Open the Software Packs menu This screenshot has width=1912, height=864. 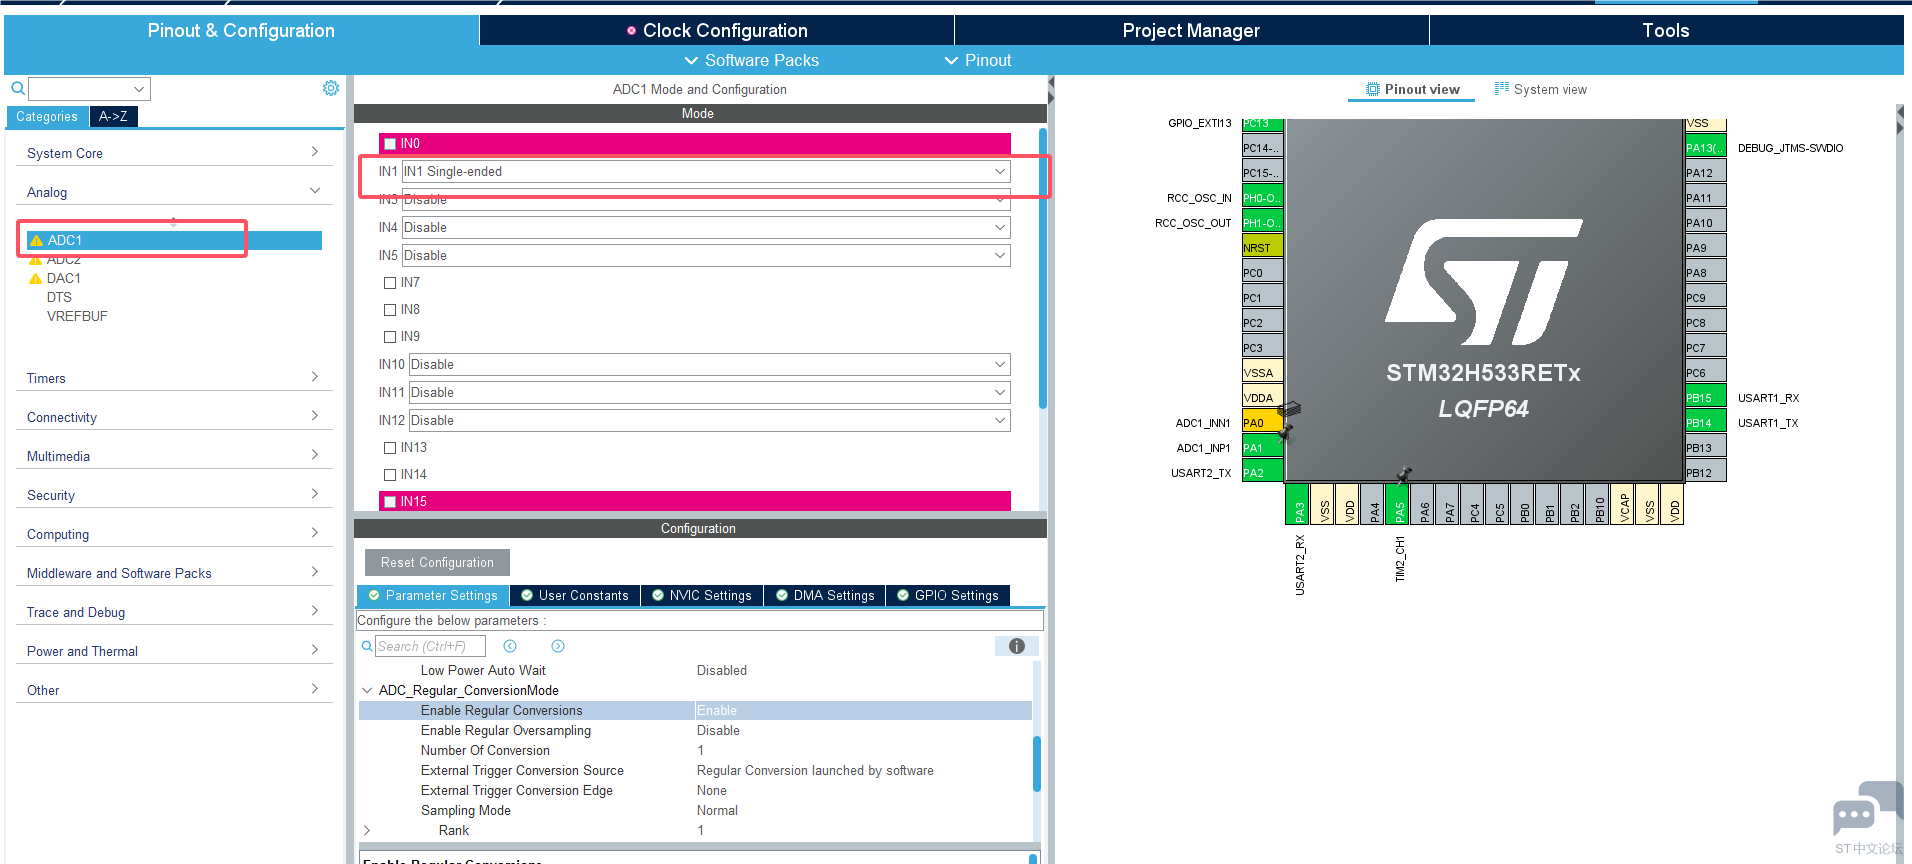point(751,61)
